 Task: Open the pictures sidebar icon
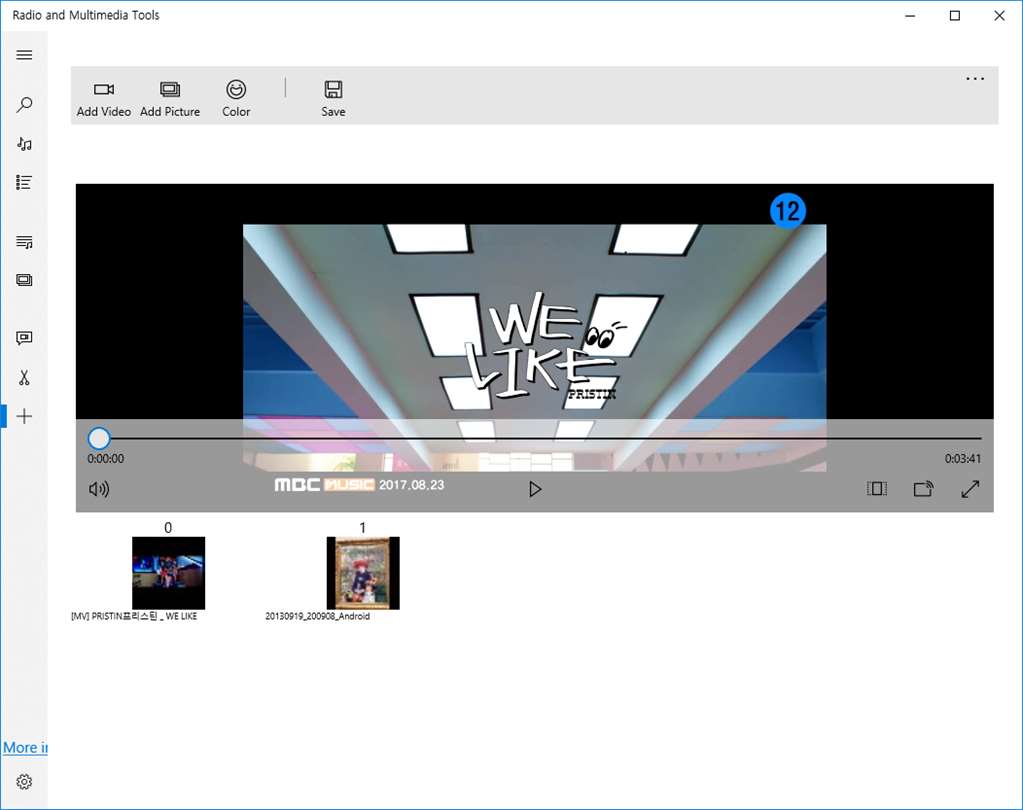(x=24, y=280)
